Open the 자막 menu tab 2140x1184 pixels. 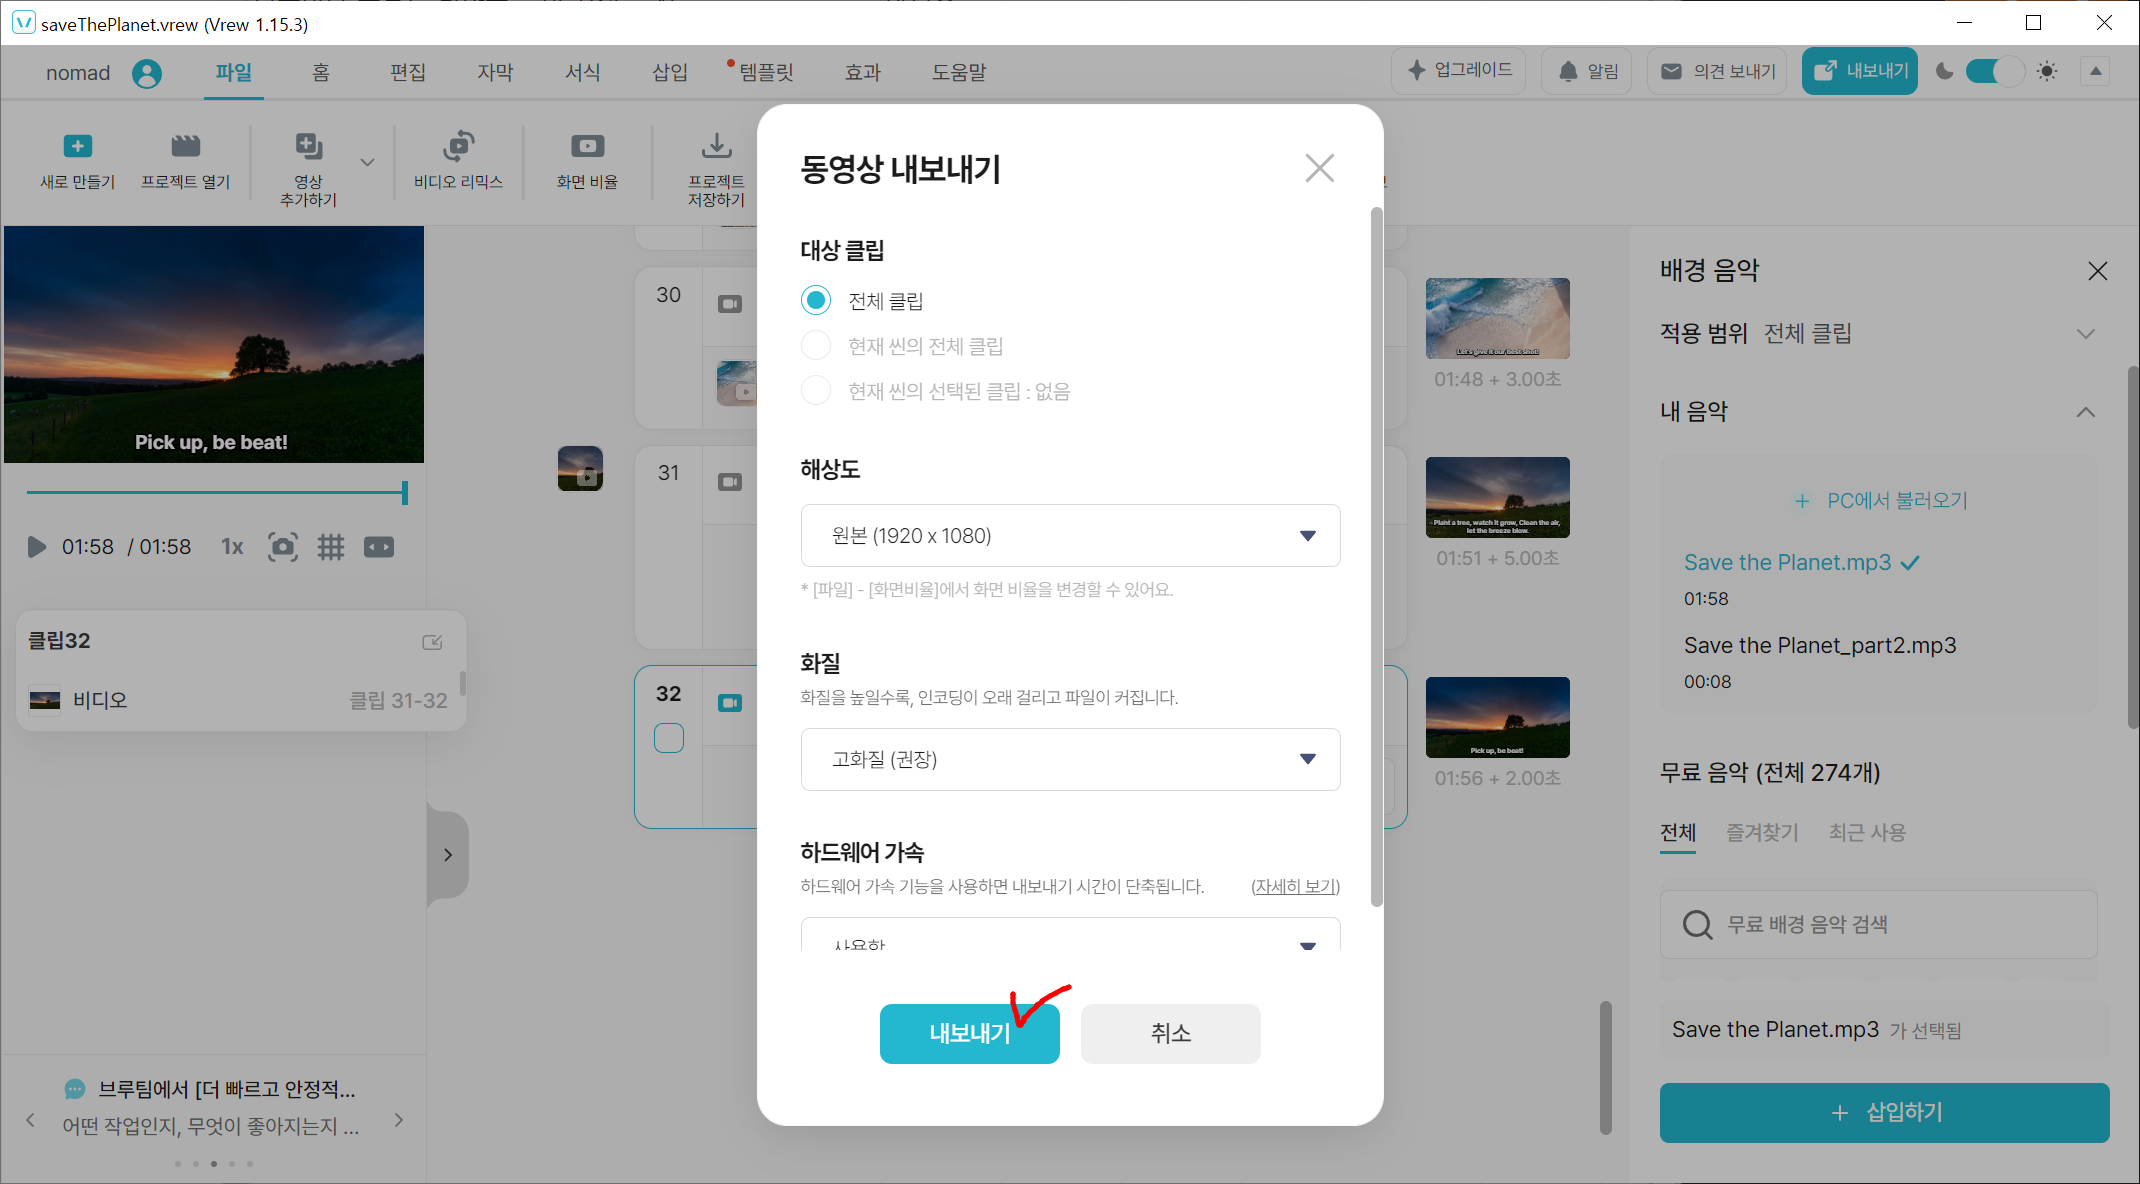click(495, 72)
